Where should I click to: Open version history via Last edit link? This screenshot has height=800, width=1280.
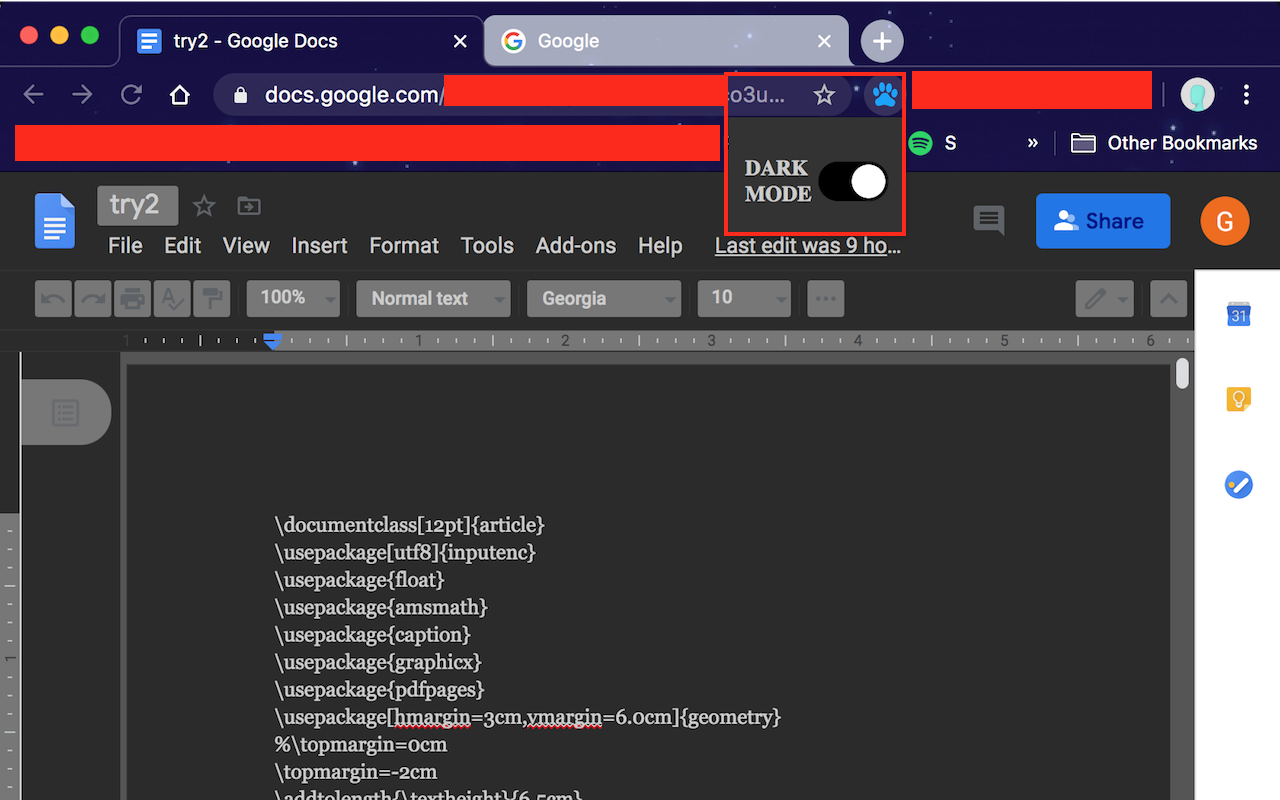pyautogui.click(x=808, y=245)
